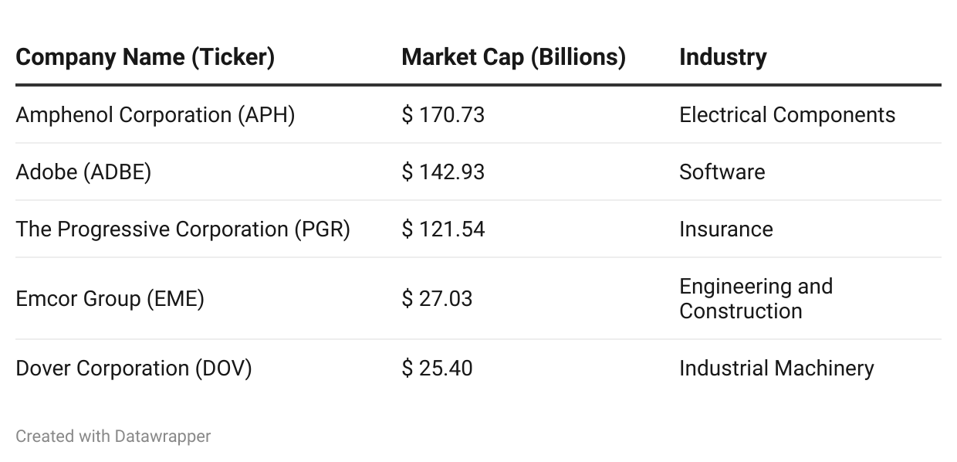957x462 pixels.
Task: Select the $ 142.93 market cap value
Action: pos(443,172)
